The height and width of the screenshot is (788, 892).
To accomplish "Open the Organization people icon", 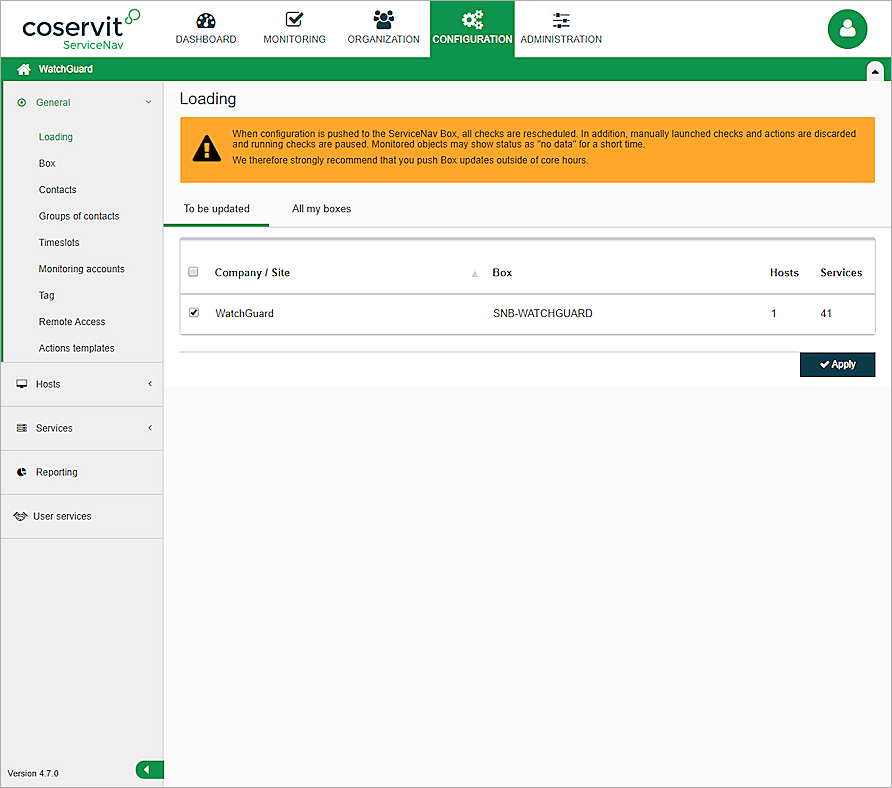I will tap(383, 20).
